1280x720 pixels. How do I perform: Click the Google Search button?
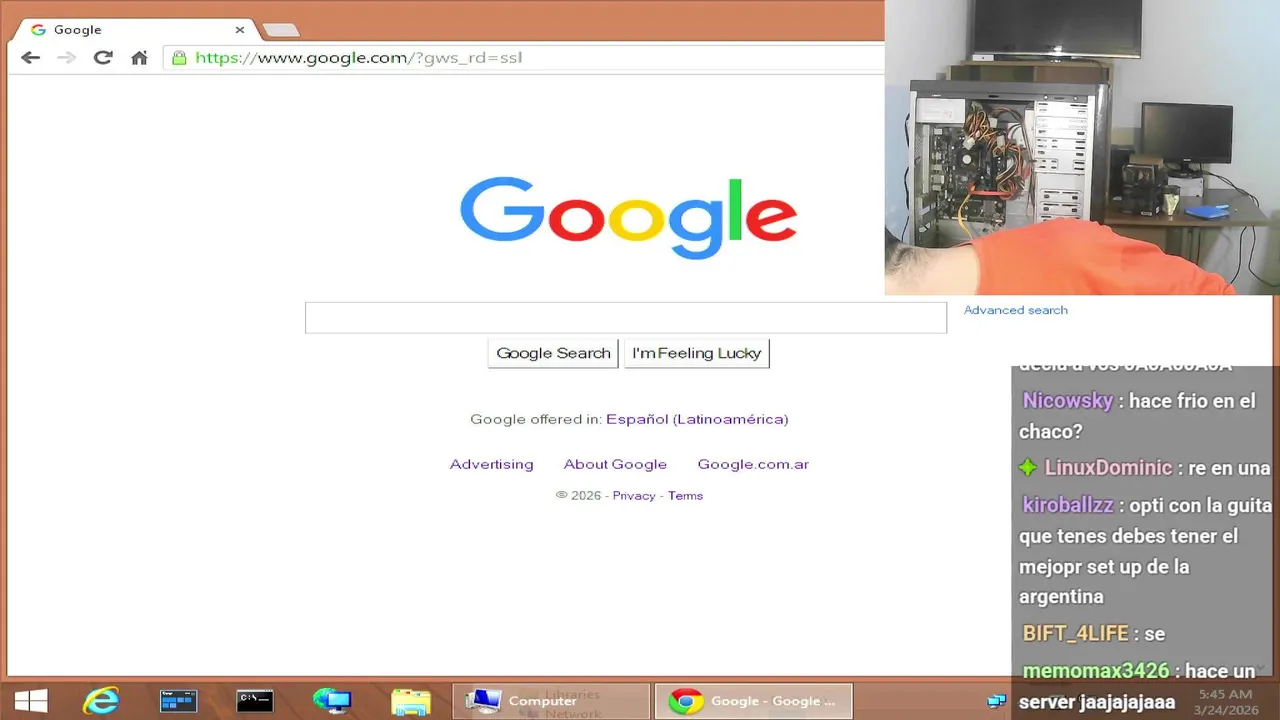click(553, 353)
